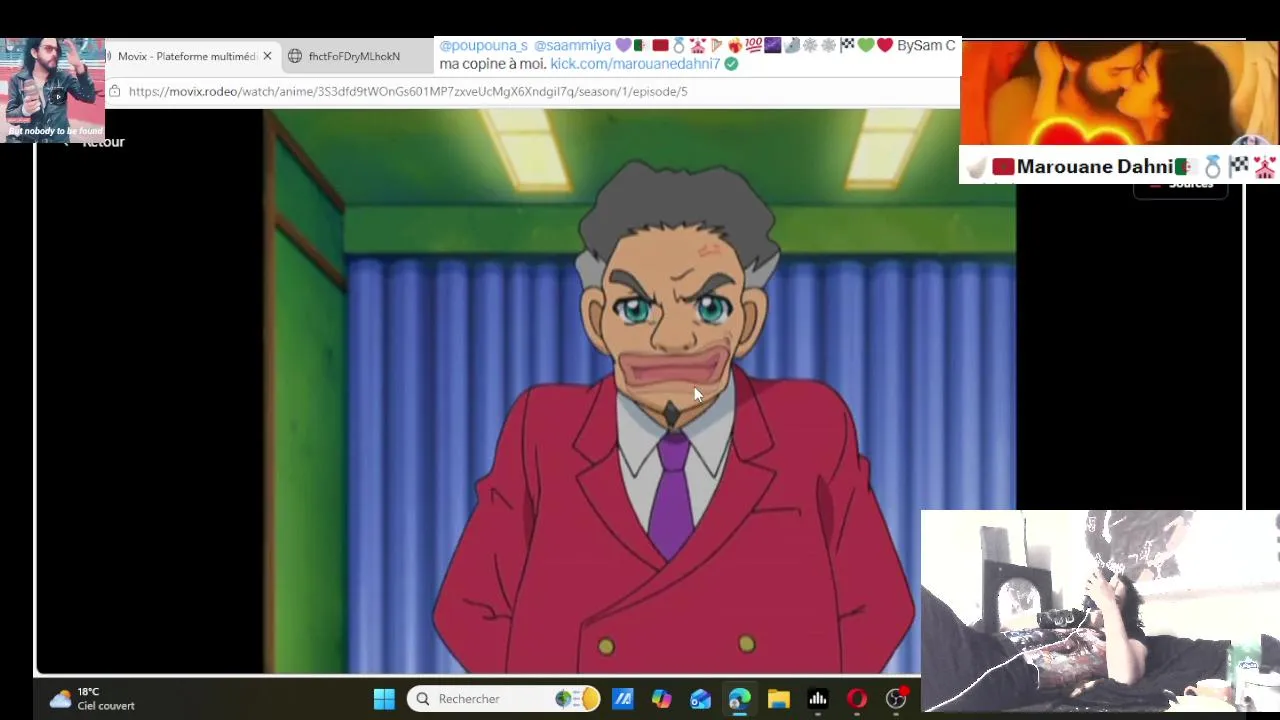The height and width of the screenshot is (720, 1280).
Task: Launch Microsoft Copilot from the taskbar
Action: (661, 699)
